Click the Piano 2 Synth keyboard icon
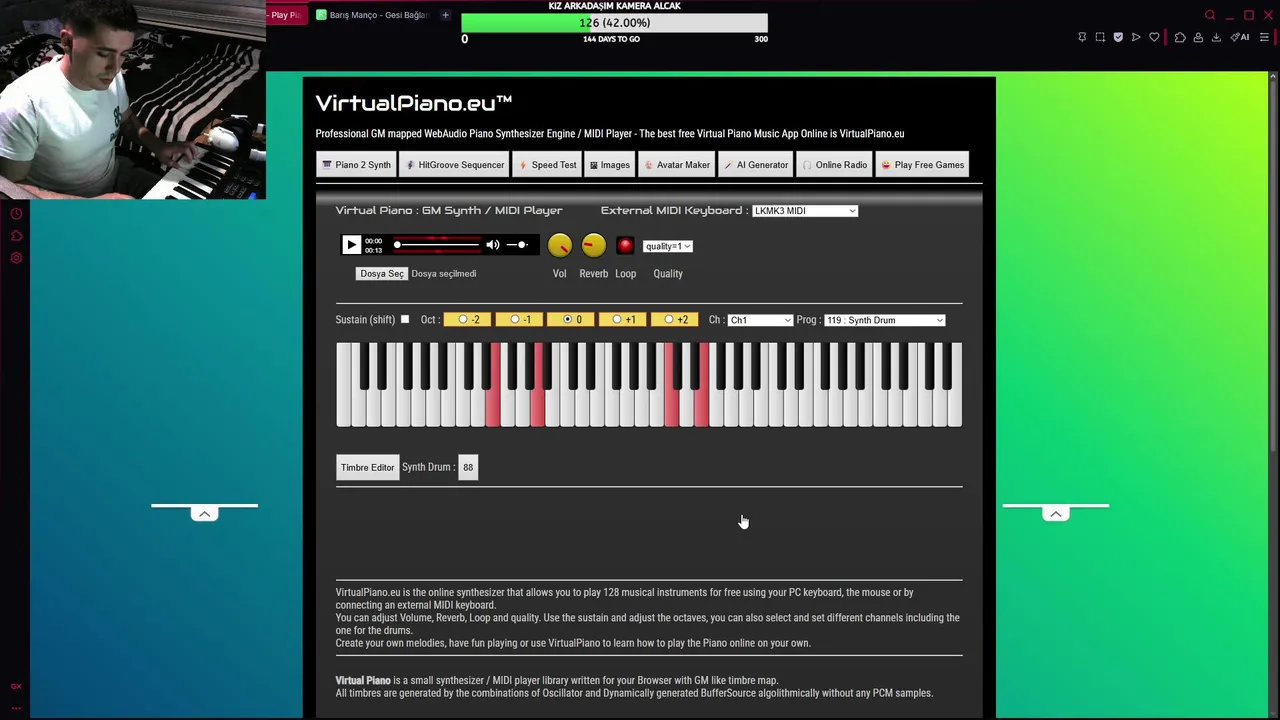1280x720 pixels. [327, 165]
